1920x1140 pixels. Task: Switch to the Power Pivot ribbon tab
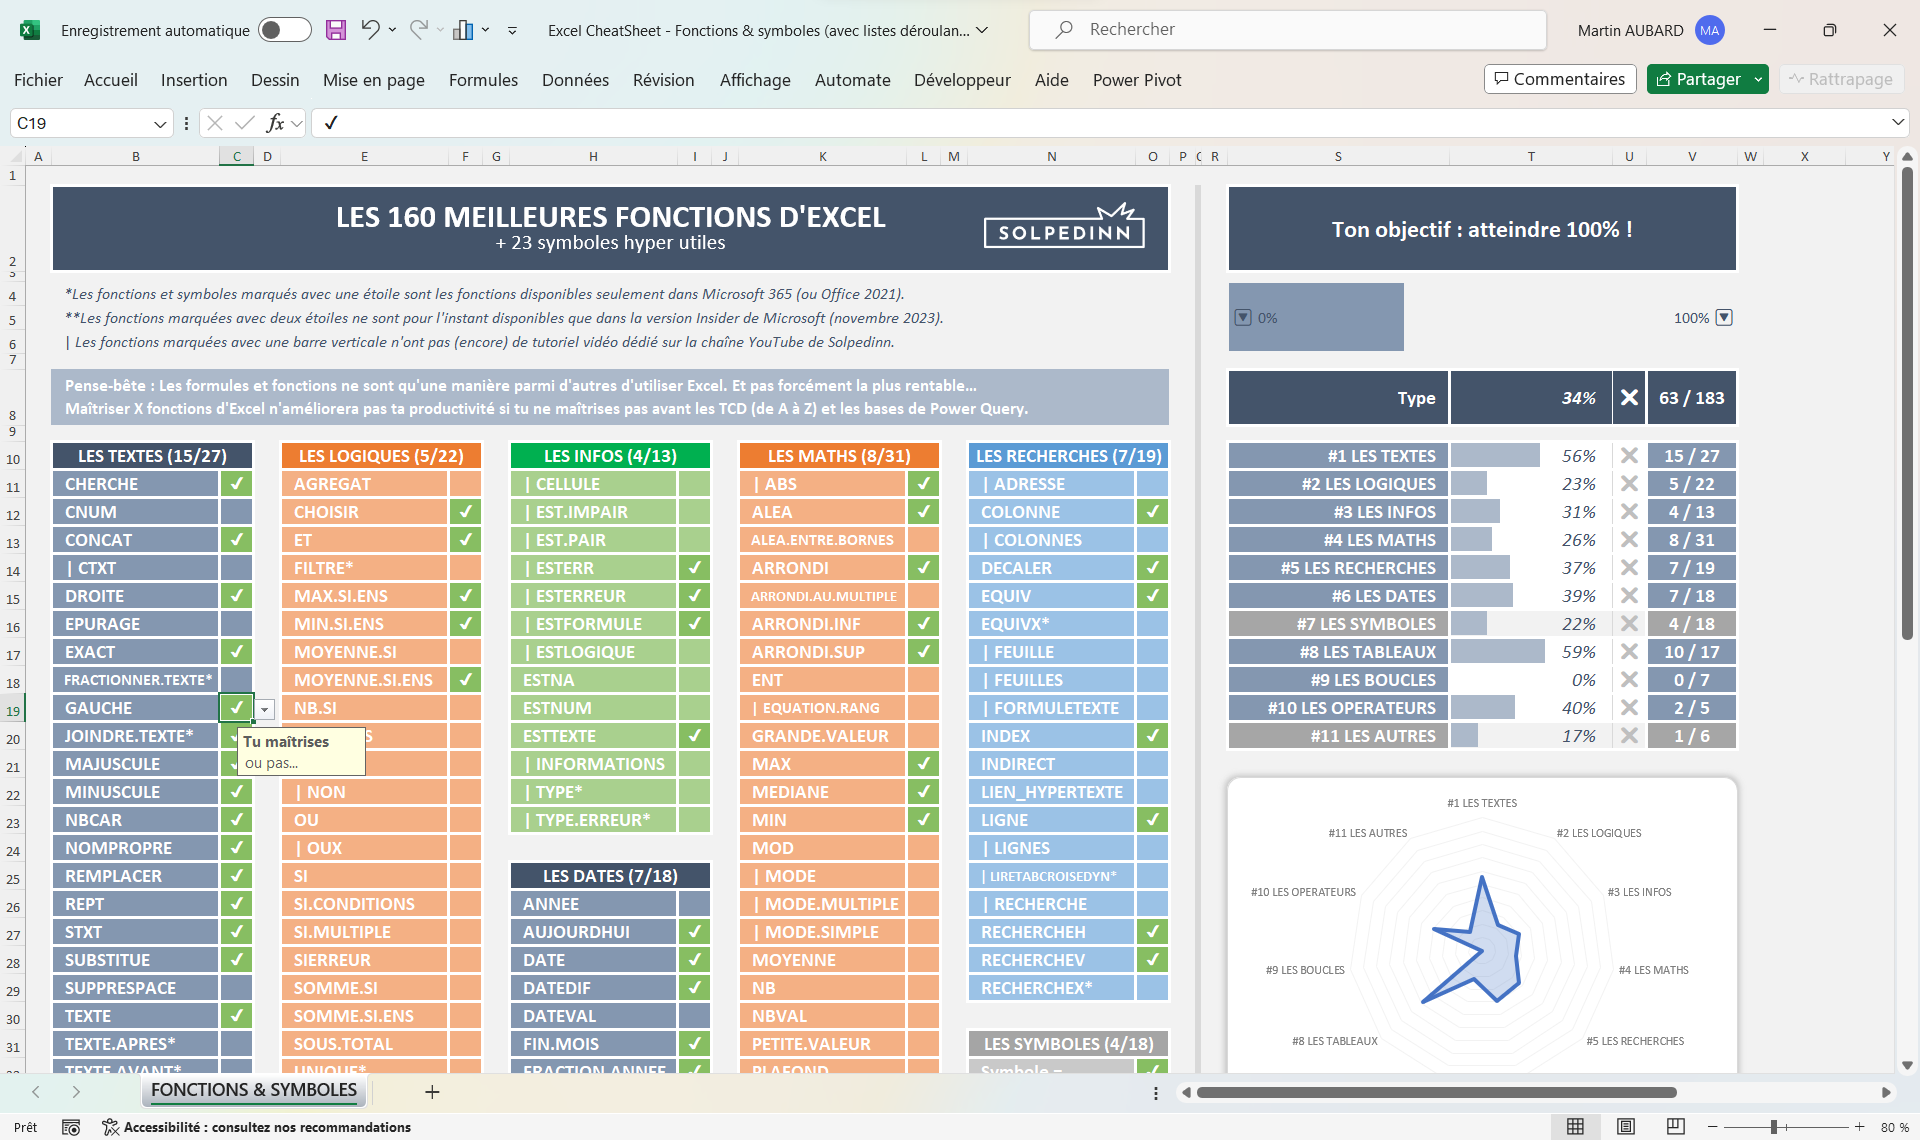click(x=1137, y=80)
